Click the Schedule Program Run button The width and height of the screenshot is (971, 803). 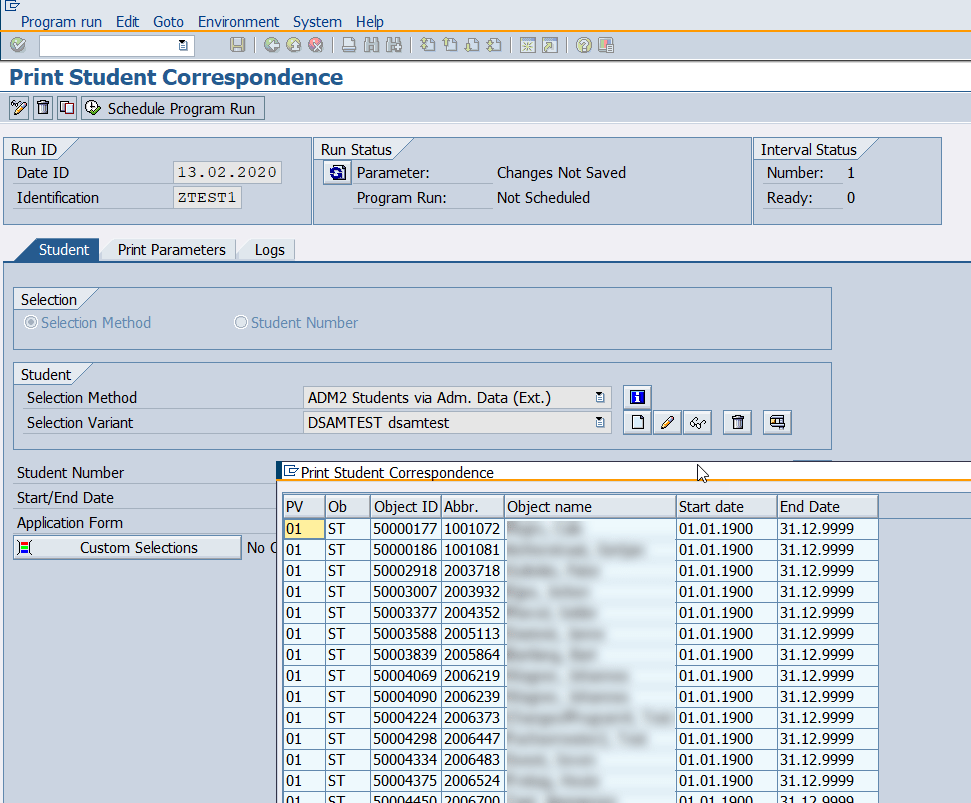pos(172,107)
